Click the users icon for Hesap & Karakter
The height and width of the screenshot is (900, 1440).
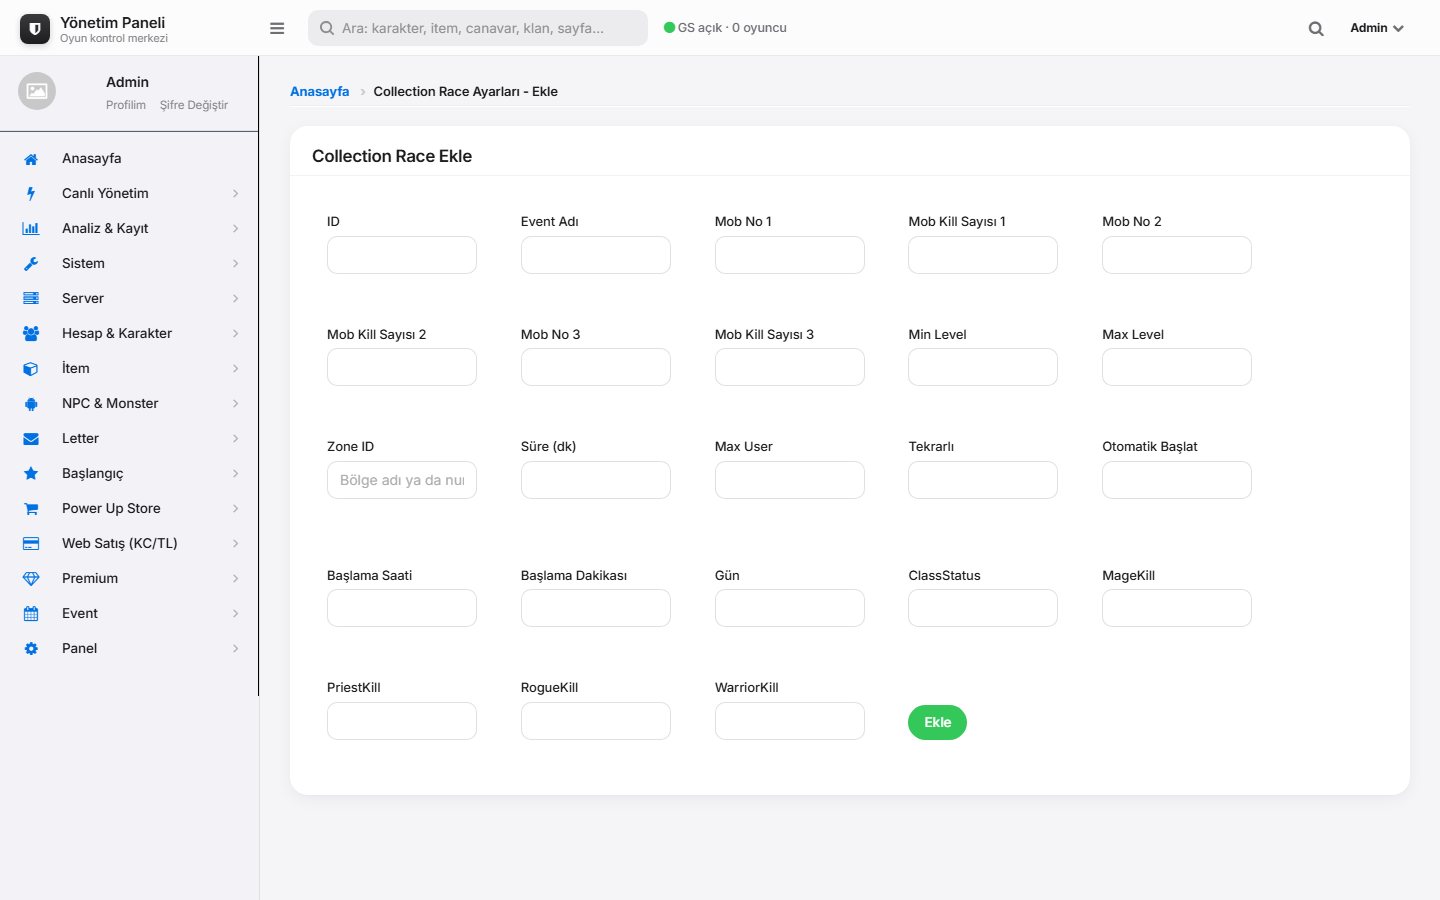[31, 334]
